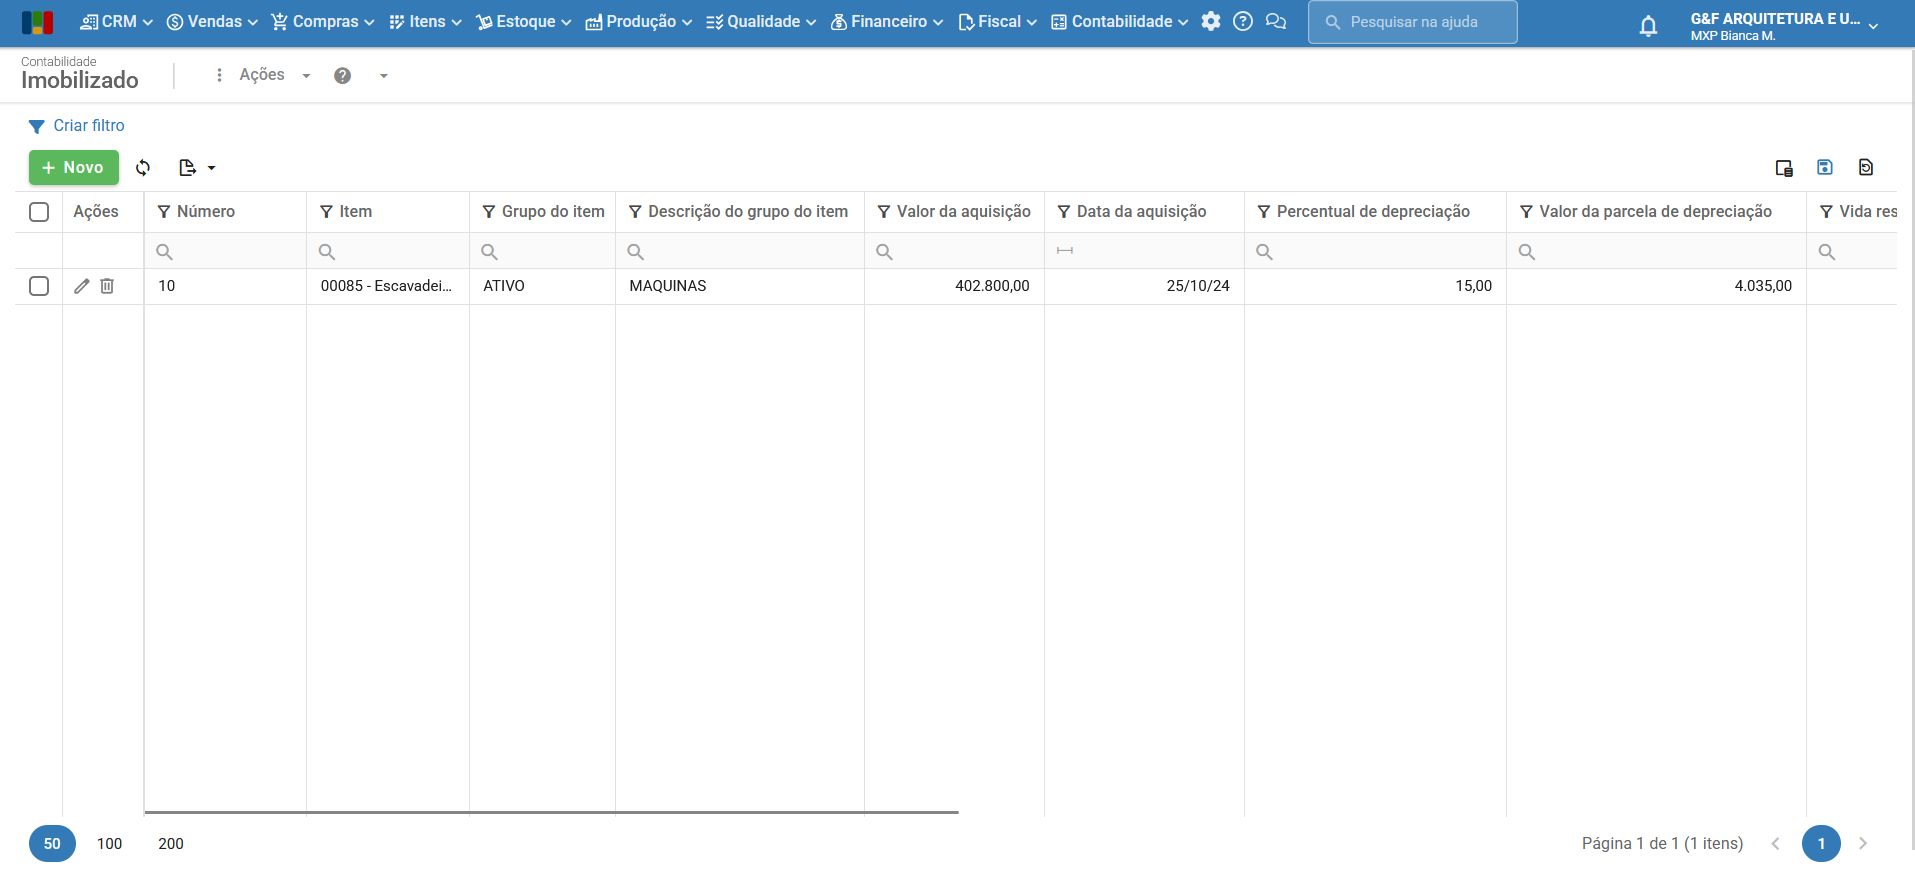Open the help question mark in top bar

[x=1243, y=21]
